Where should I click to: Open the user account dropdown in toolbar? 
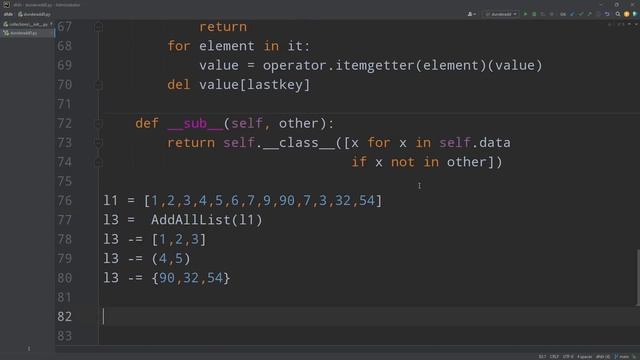click(471, 14)
